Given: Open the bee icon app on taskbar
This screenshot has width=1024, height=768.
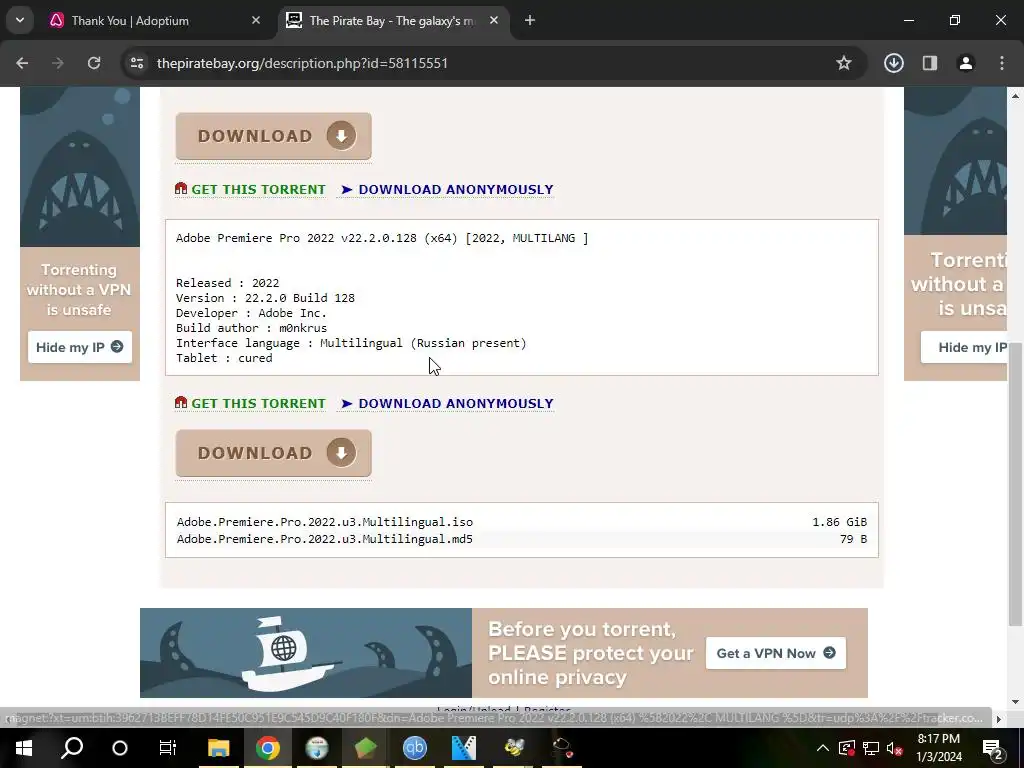Looking at the screenshot, I should (514, 748).
